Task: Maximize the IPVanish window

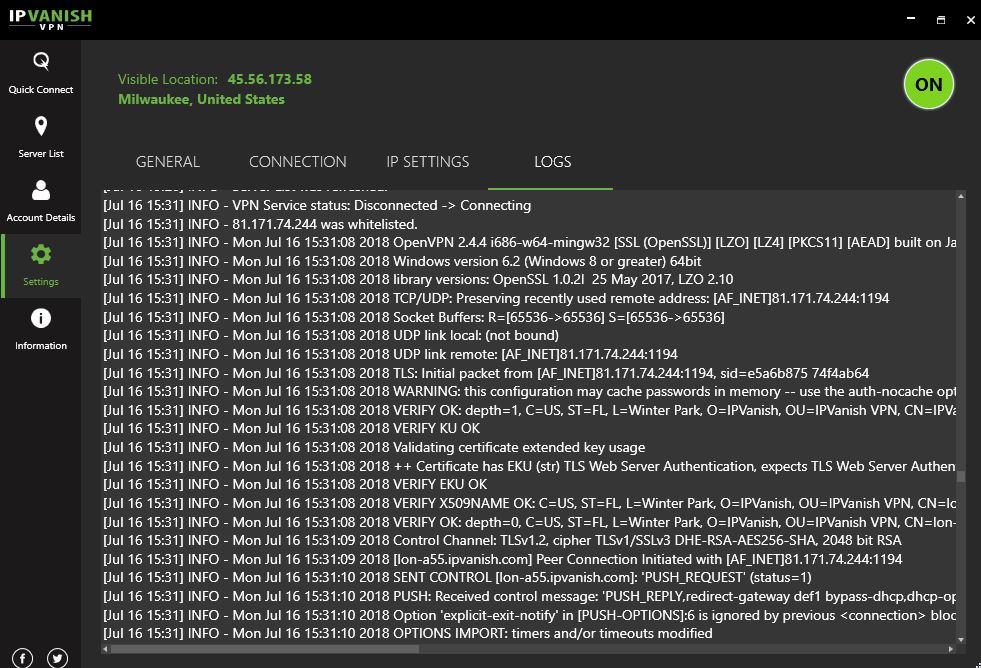Action: (940, 20)
